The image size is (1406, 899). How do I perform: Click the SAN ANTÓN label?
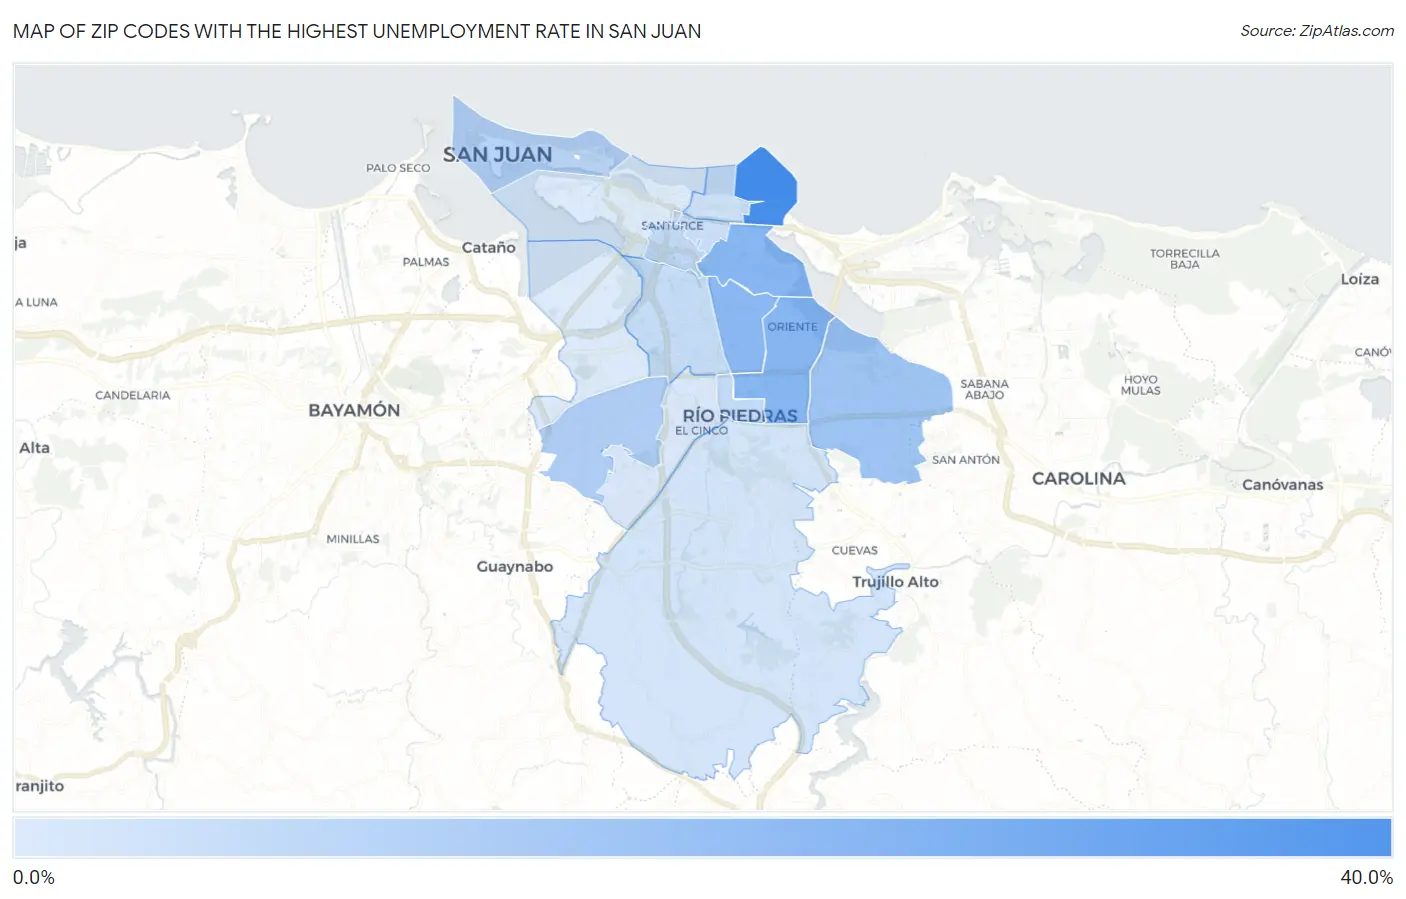(x=965, y=460)
